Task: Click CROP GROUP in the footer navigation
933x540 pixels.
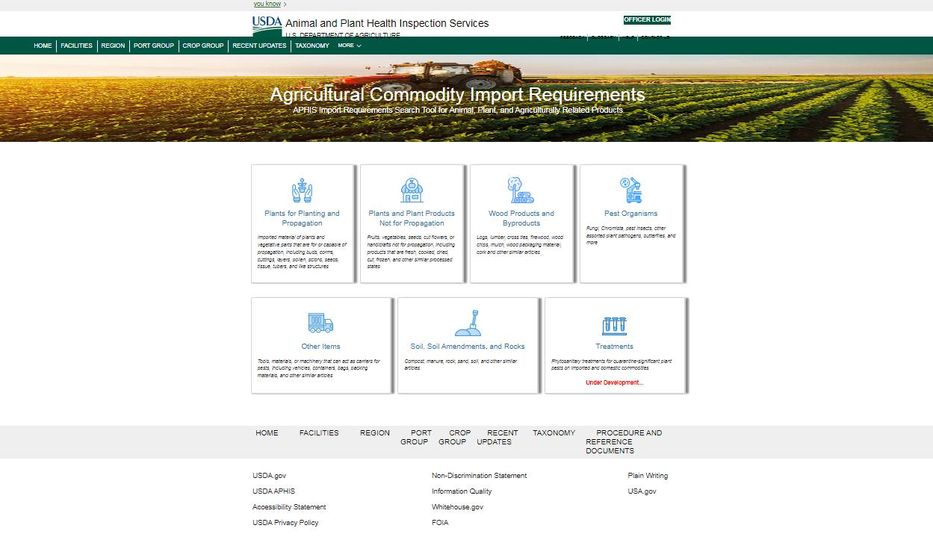Action: (x=455, y=437)
